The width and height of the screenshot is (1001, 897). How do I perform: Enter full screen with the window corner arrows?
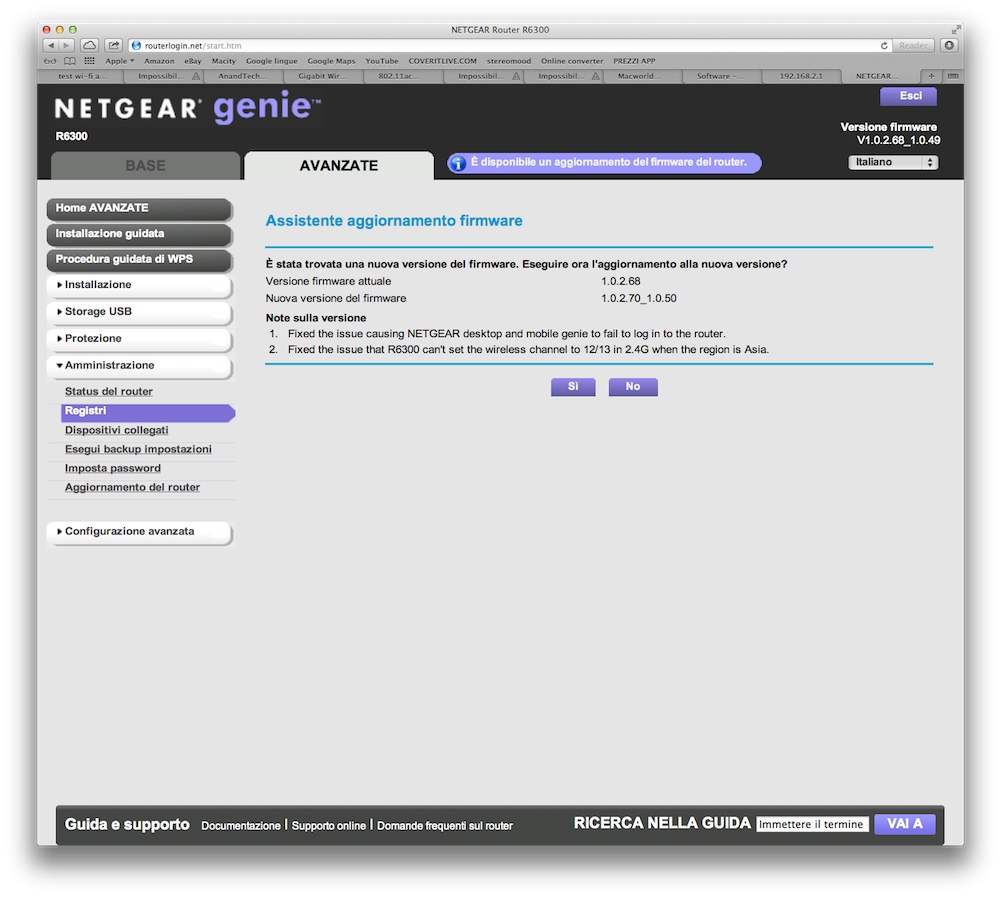click(x=955, y=29)
